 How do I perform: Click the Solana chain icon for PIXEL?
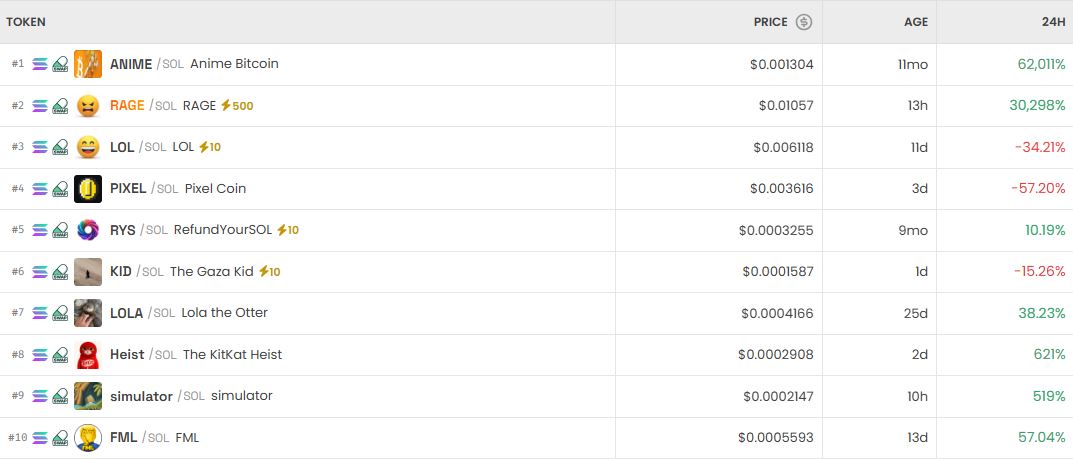point(40,189)
